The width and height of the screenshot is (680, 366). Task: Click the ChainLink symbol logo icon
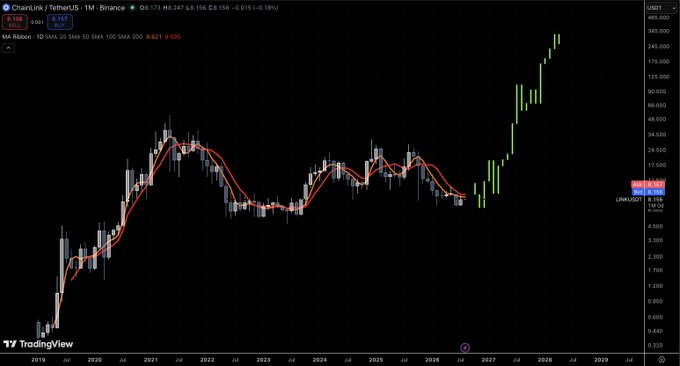coord(6,7)
